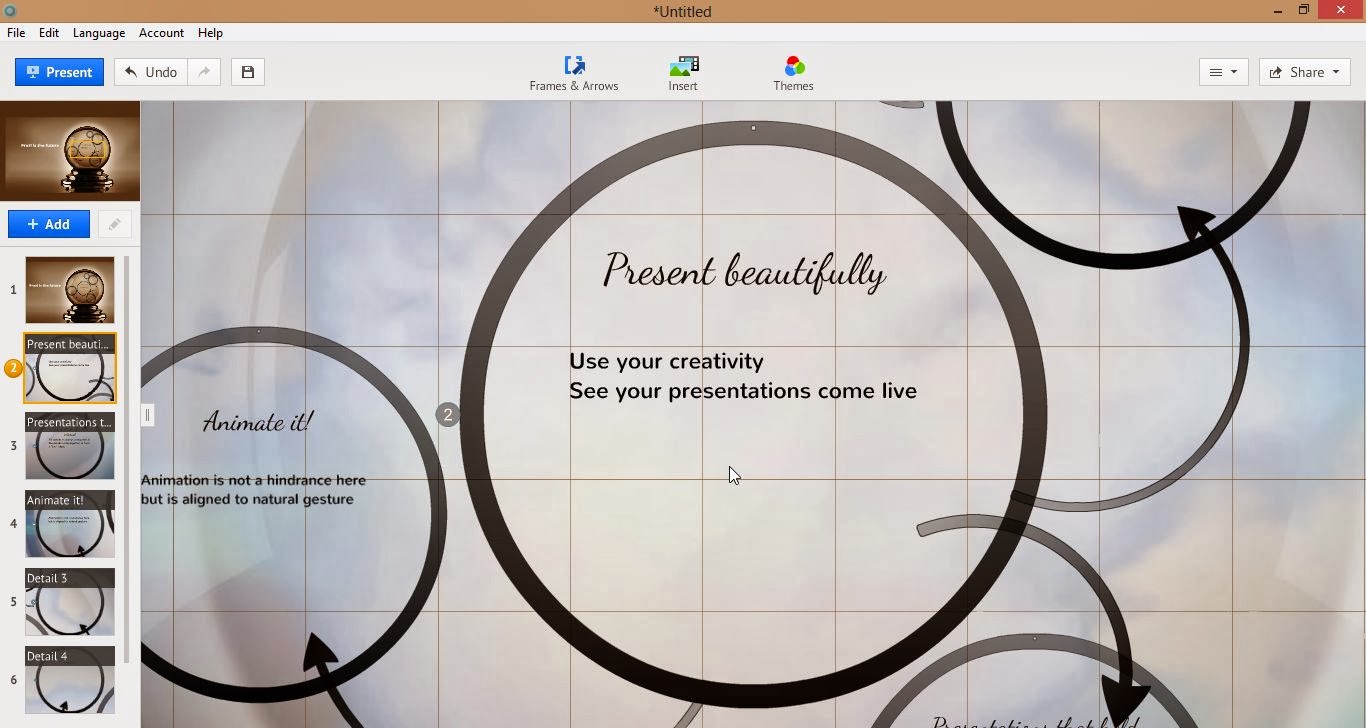
Task: Select the 'Animate it!' path thumbnail
Action: [70, 524]
